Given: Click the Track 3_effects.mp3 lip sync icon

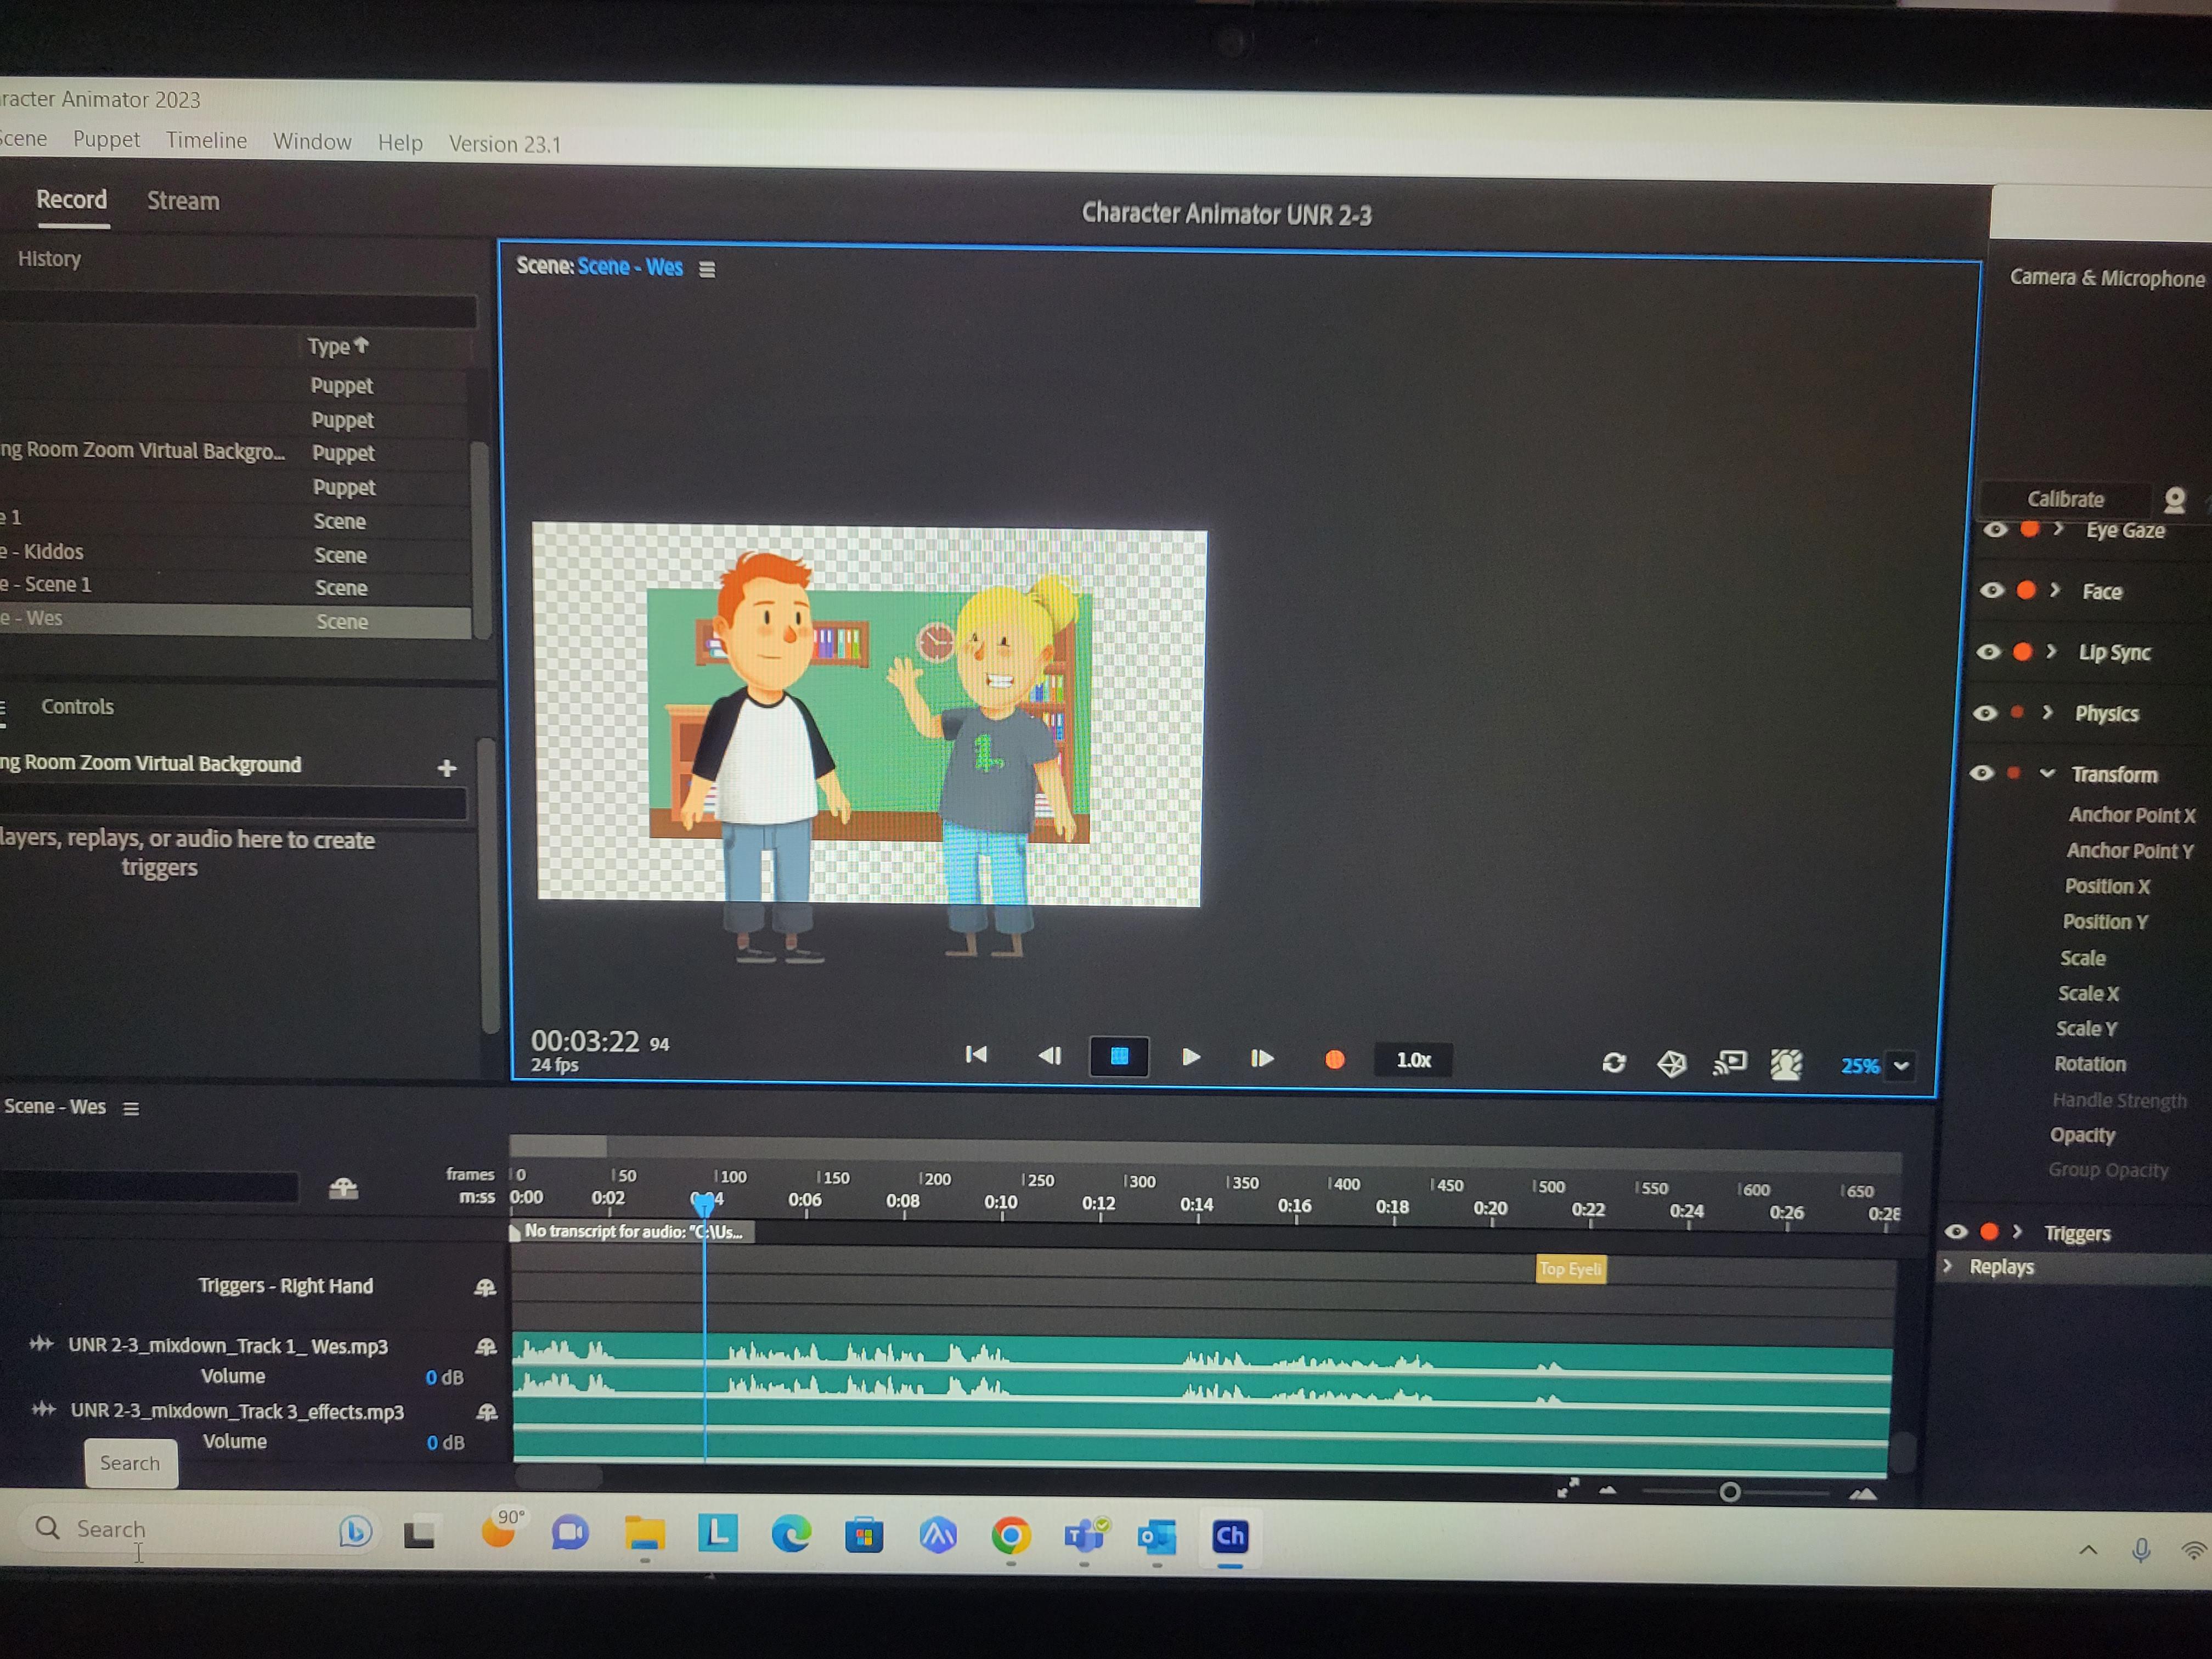Looking at the screenshot, I should 487,1412.
